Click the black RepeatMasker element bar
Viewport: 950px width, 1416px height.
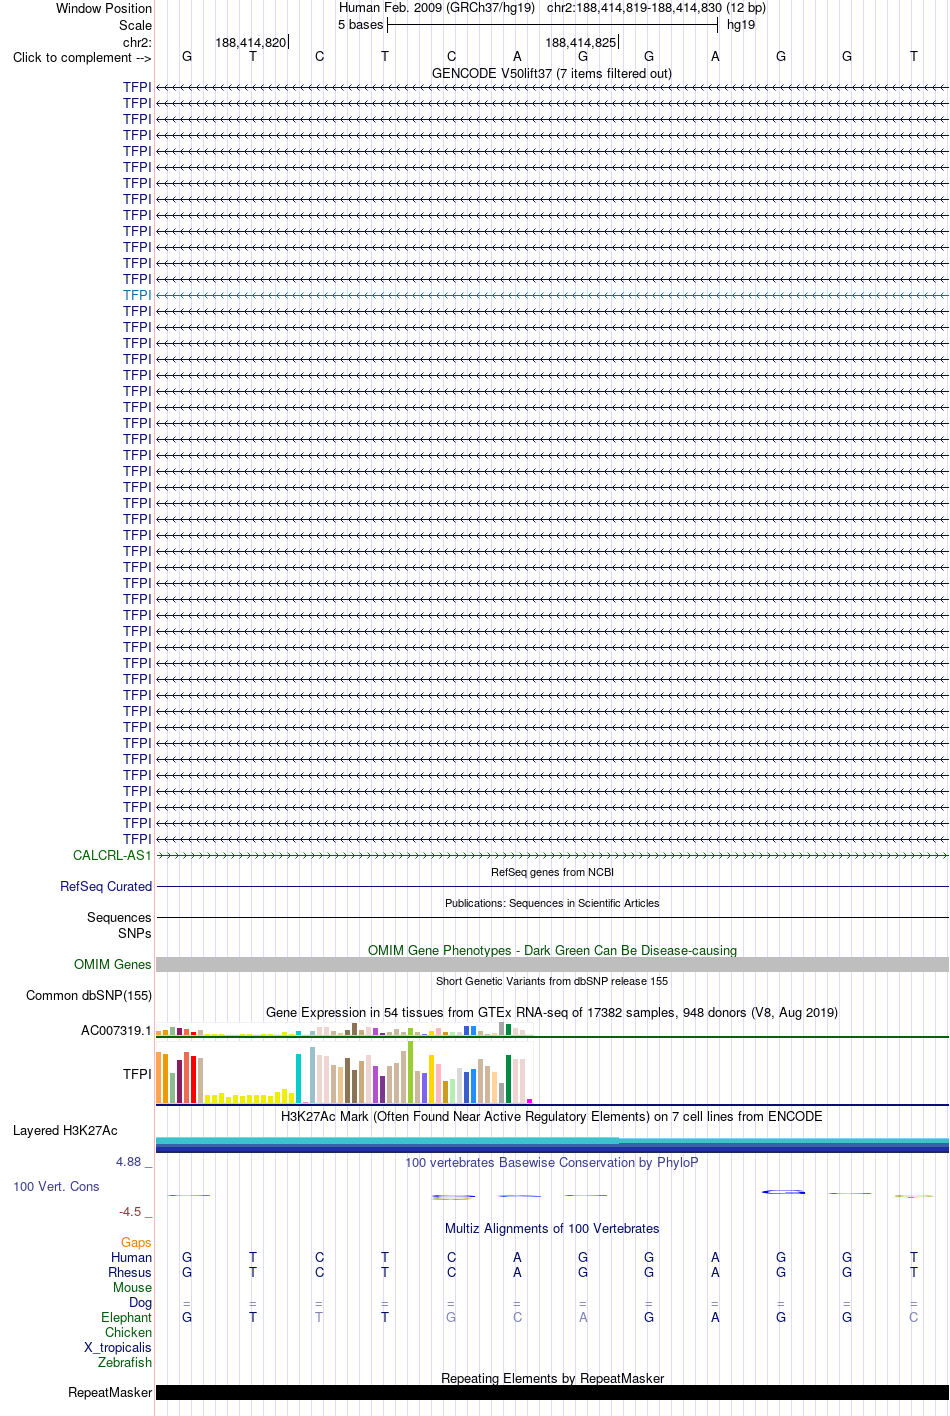(x=552, y=1392)
